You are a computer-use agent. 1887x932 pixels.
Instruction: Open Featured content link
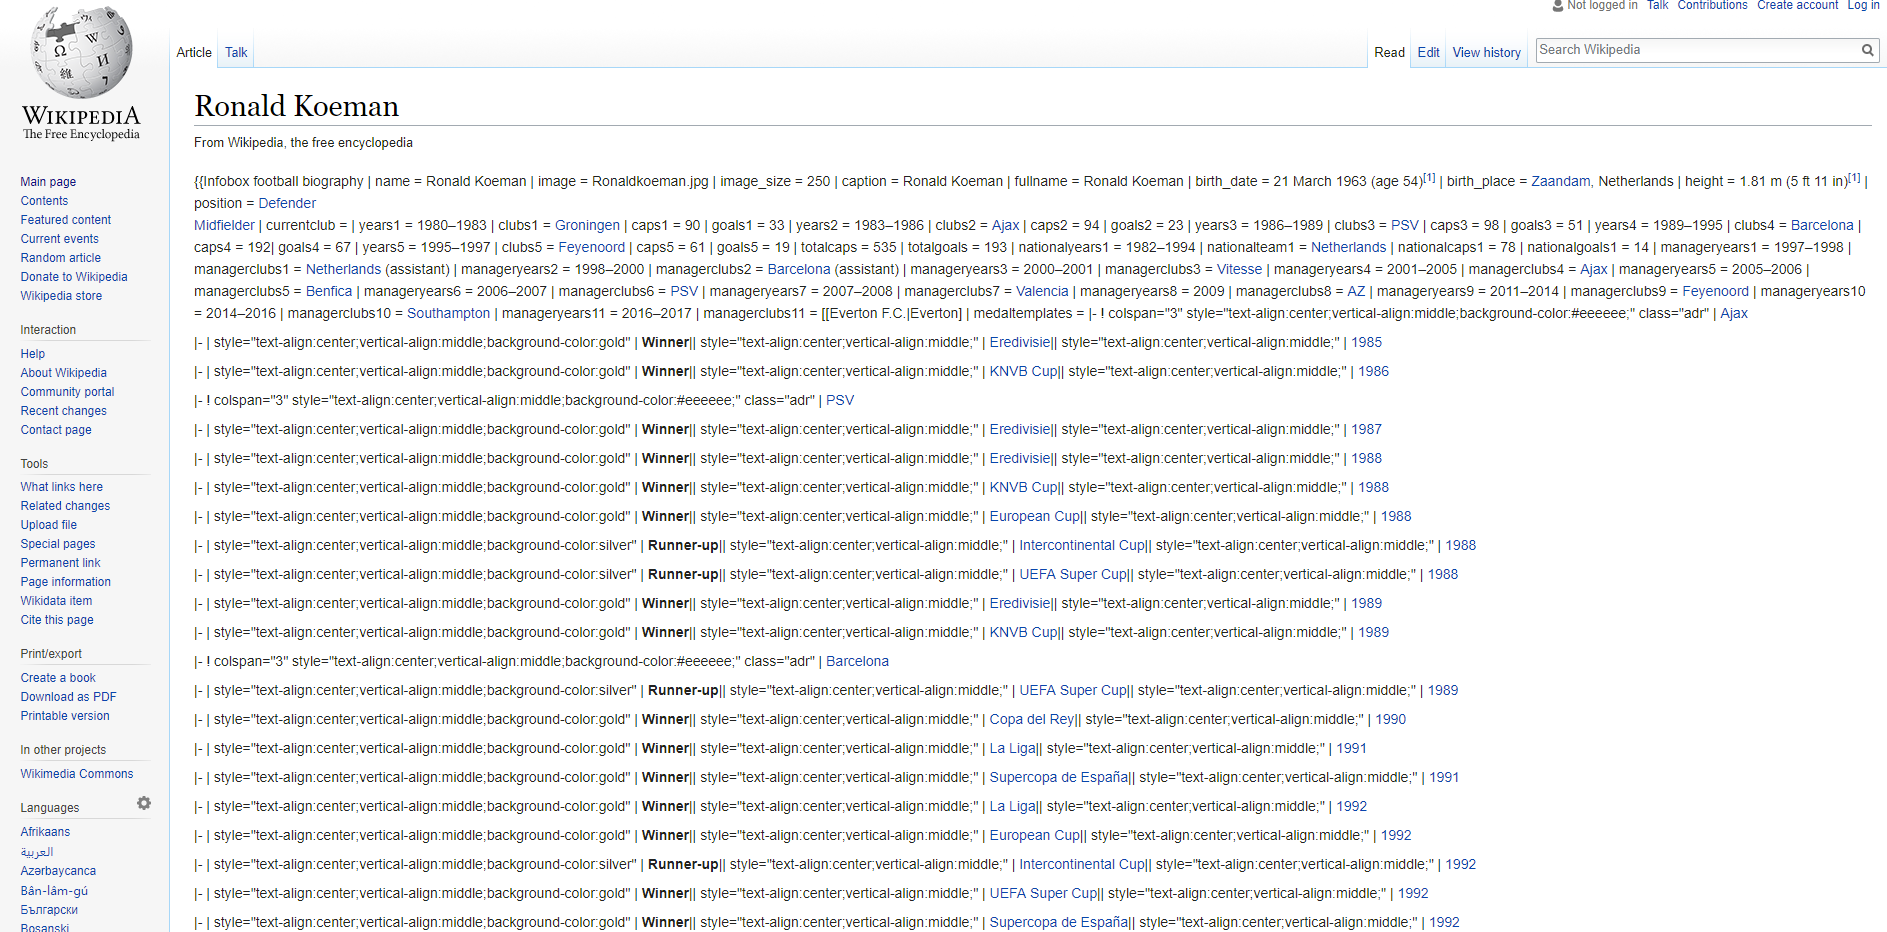point(66,220)
